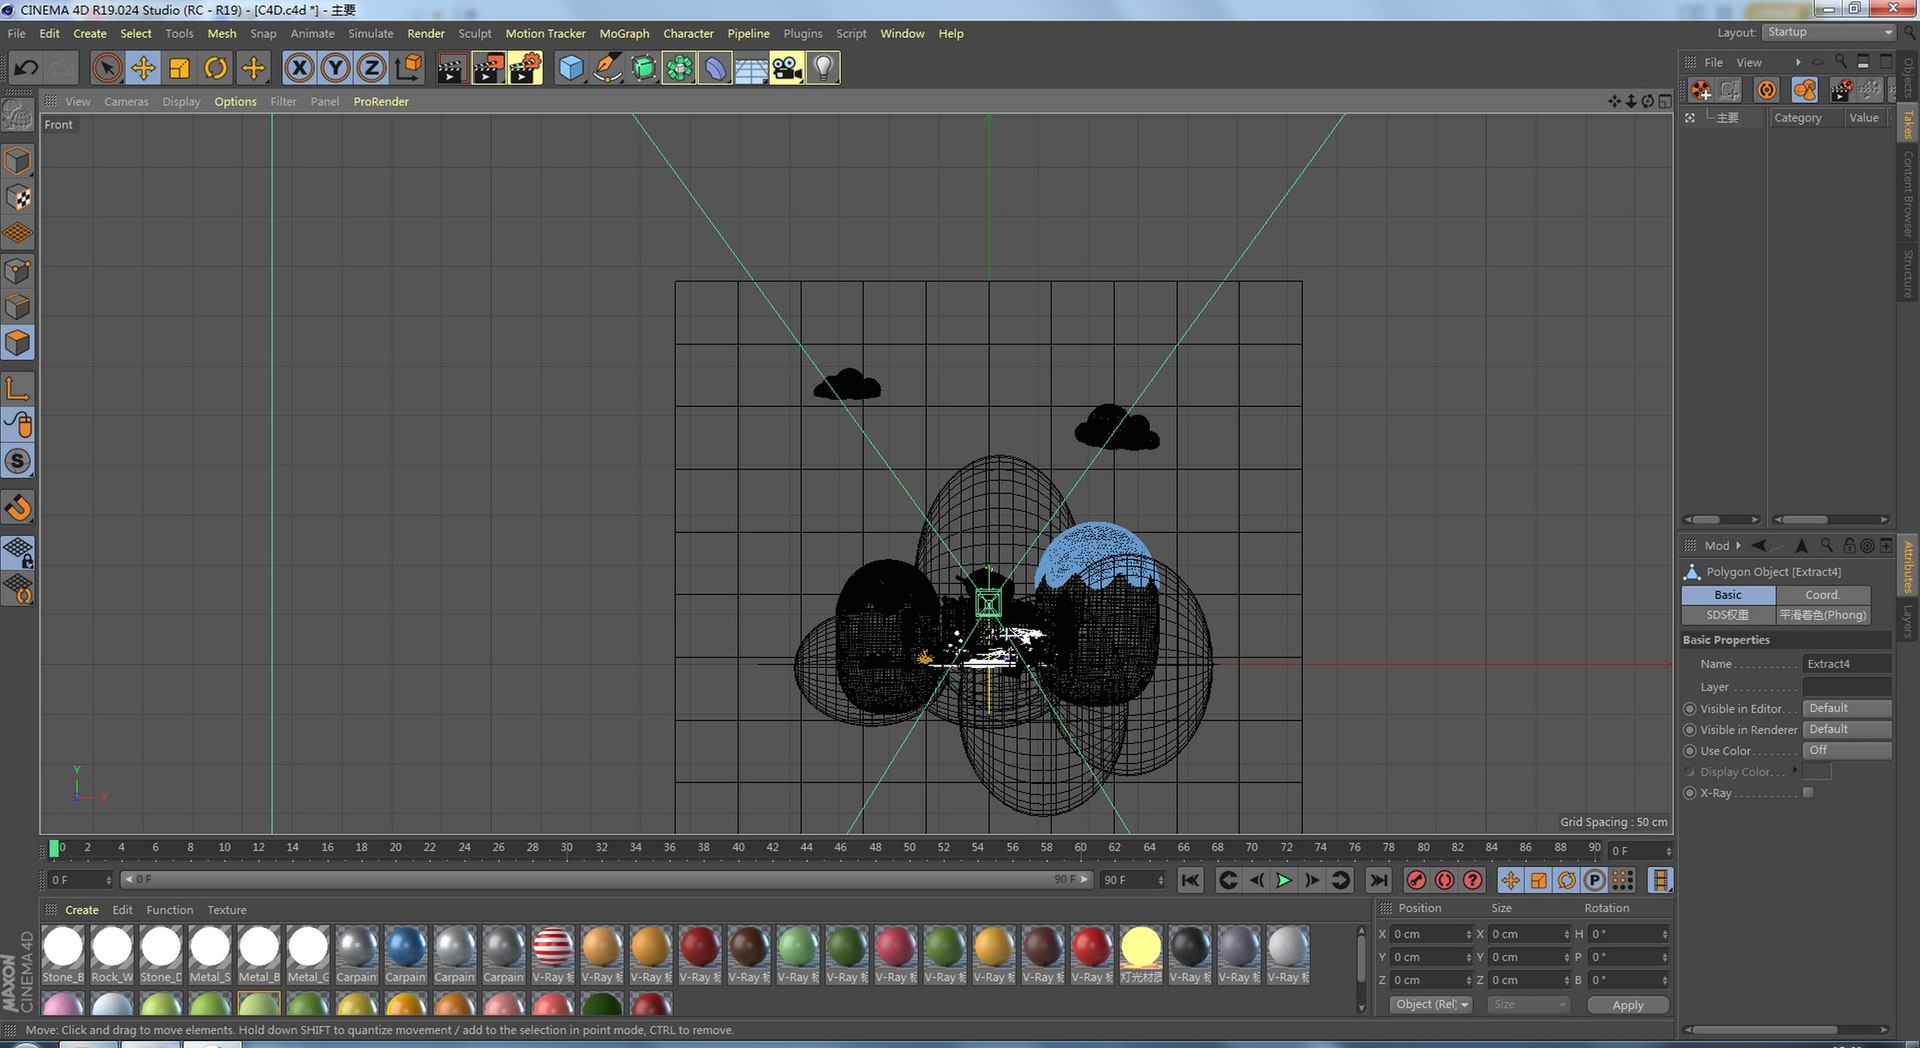The height and width of the screenshot is (1048, 1920).
Task: Switch coordinate system icon
Action: pyautogui.click(x=408, y=68)
